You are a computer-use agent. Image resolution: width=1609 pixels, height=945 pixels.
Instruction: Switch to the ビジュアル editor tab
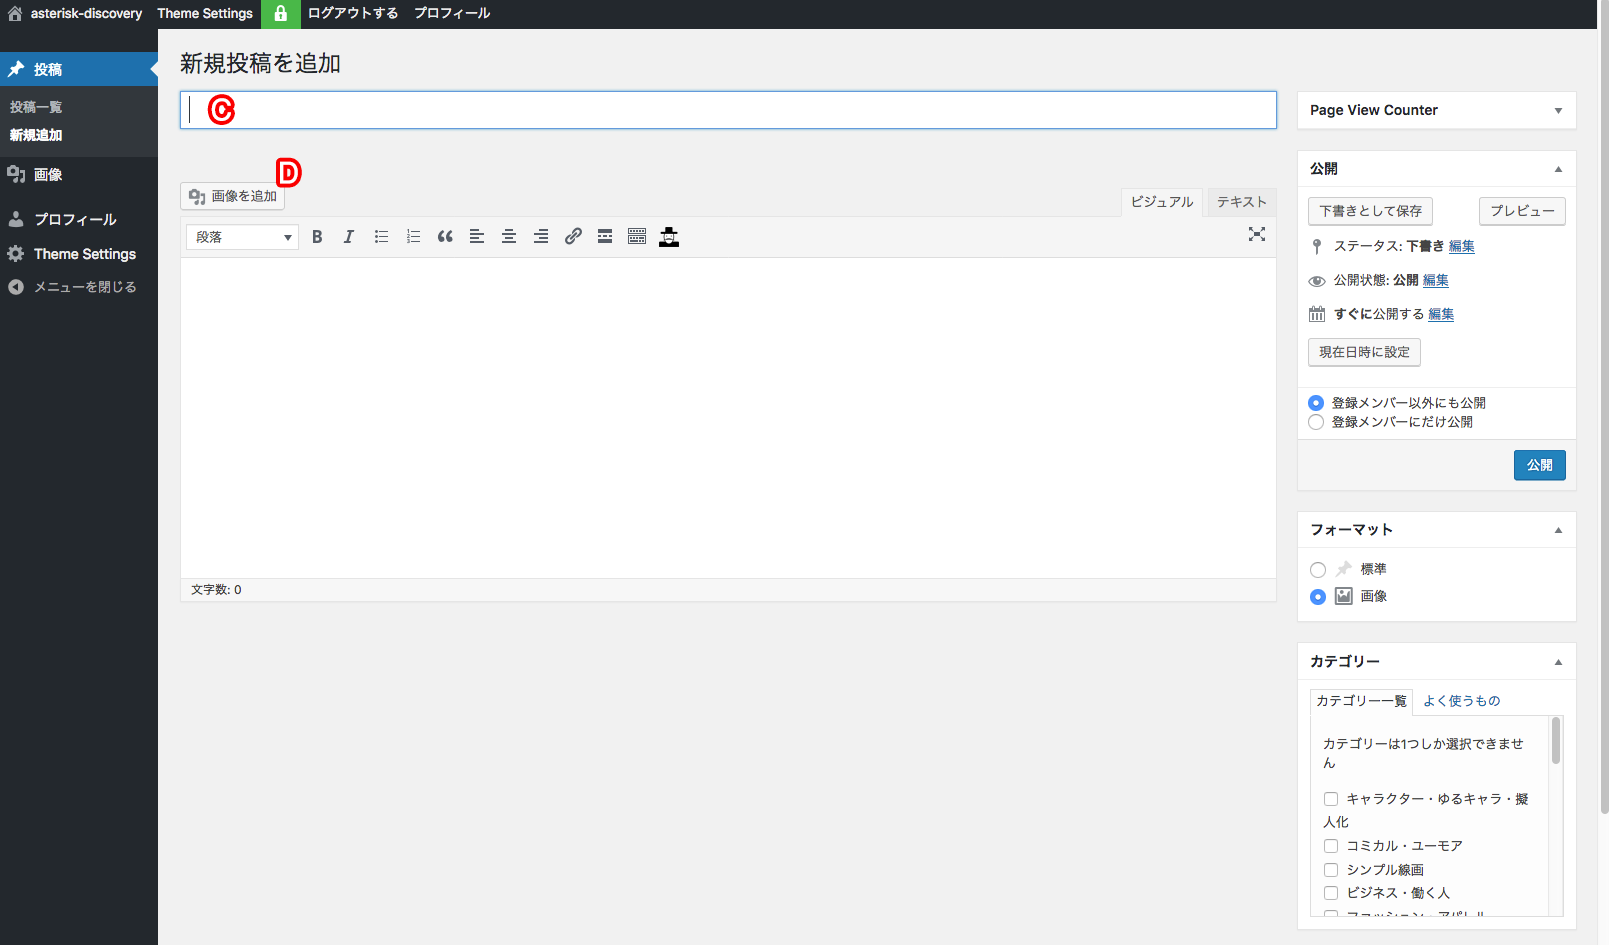[1162, 202]
